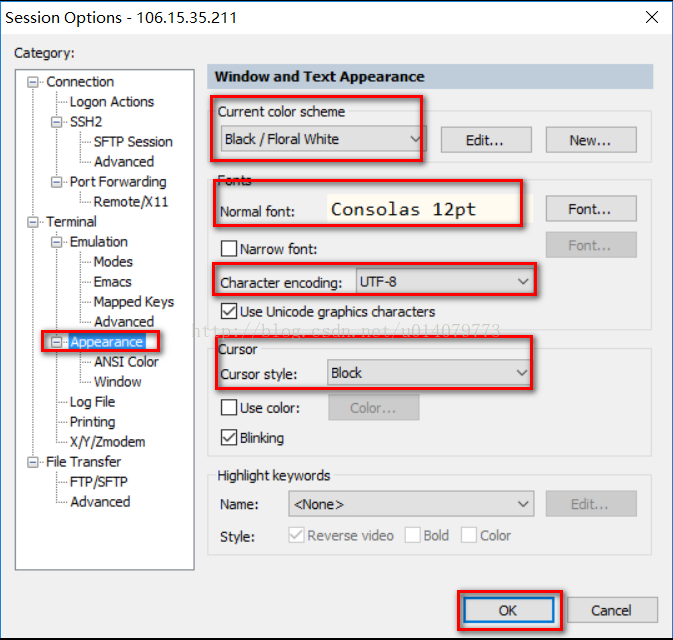This screenshot has width=673, height=640.
Task: Click the cursor Color button
Action: 373,407
